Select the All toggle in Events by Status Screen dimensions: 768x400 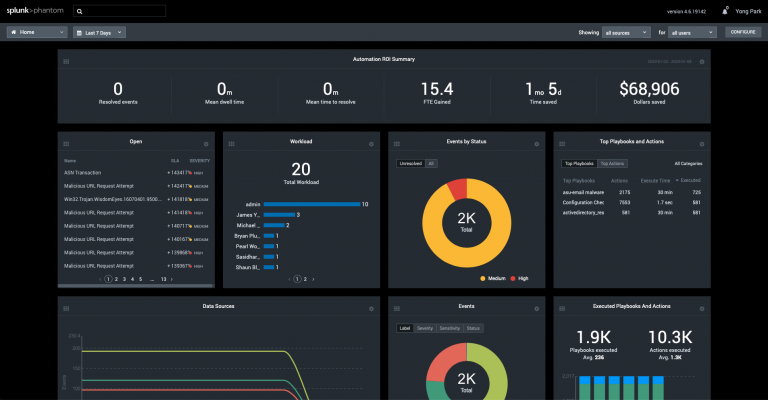point(431,164)
